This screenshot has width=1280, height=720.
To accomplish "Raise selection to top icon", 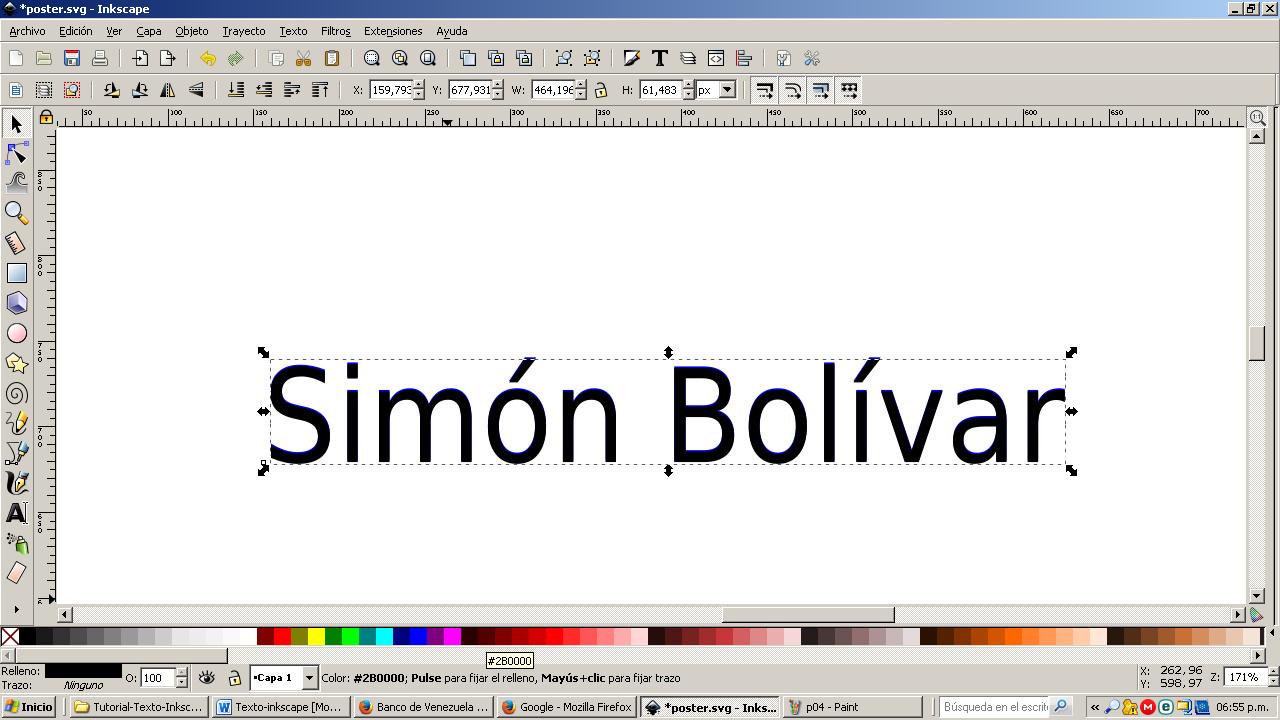I will pyautogui.click(x=320, y=90).
